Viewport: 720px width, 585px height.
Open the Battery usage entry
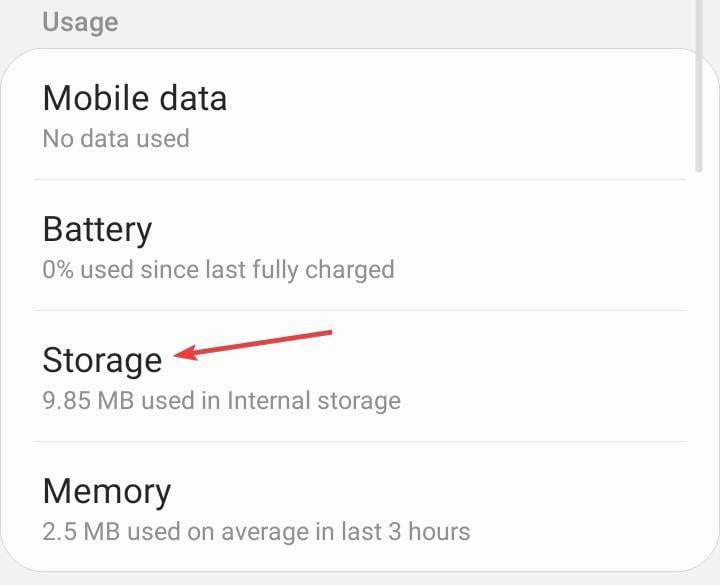coord(97,229)
